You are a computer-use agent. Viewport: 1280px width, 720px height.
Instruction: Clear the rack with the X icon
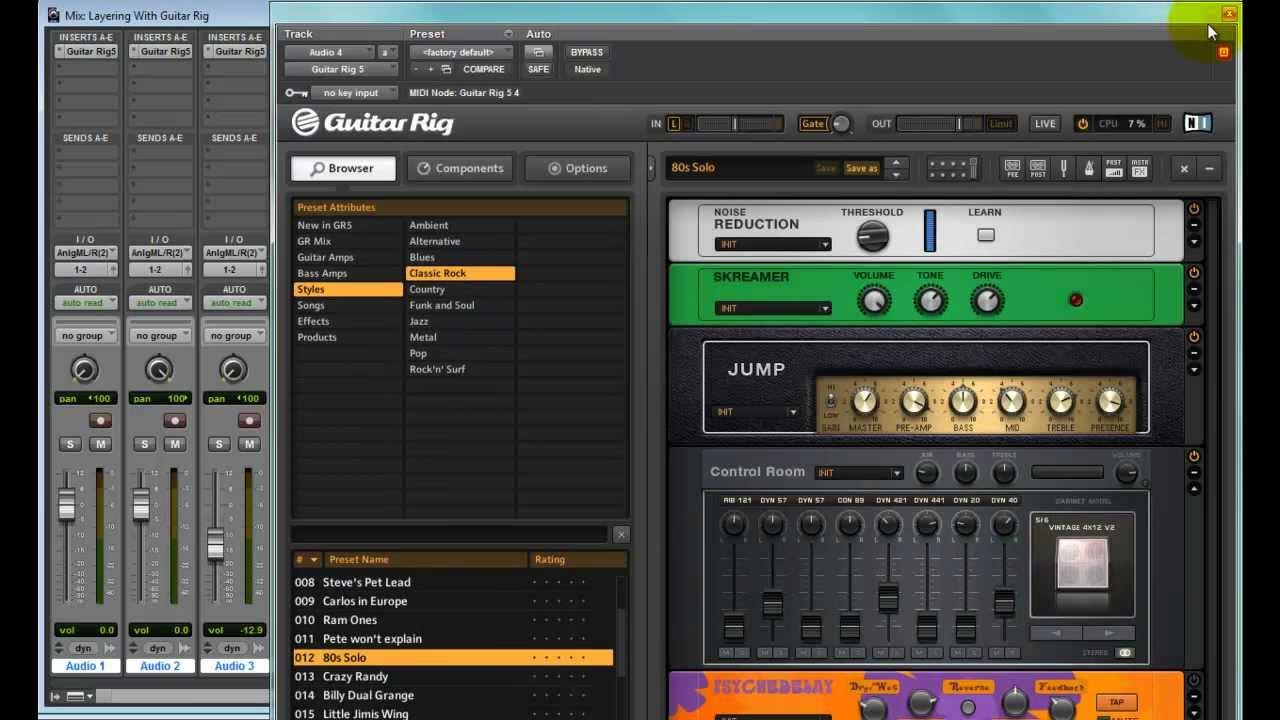(x=1184, y=169)
